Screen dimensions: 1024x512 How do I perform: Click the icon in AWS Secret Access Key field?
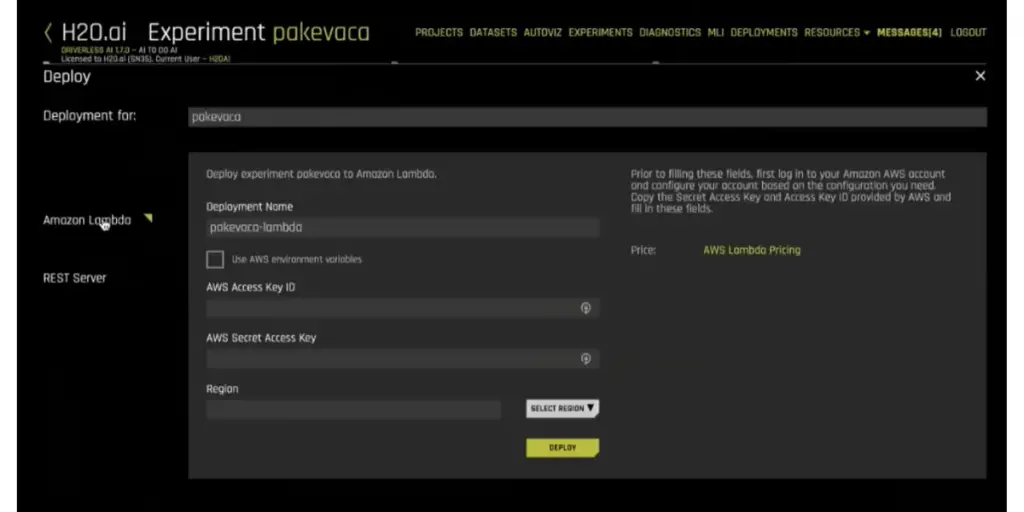pos(586,359)
